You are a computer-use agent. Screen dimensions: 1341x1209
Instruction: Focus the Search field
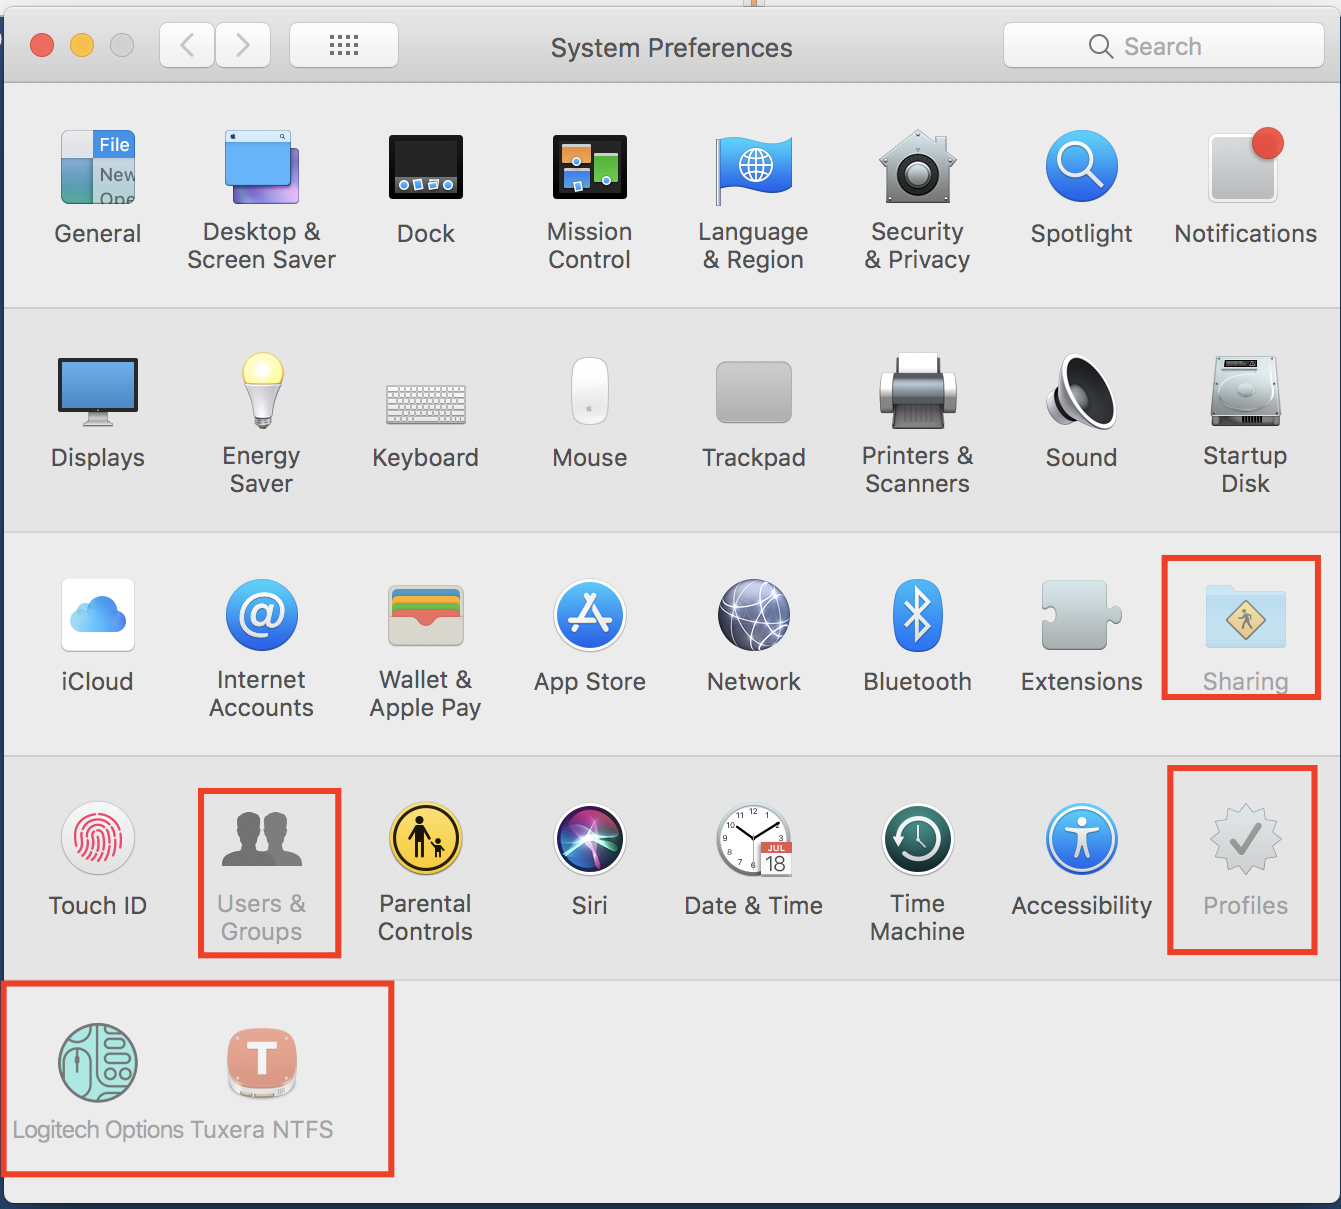point(1164,46)
